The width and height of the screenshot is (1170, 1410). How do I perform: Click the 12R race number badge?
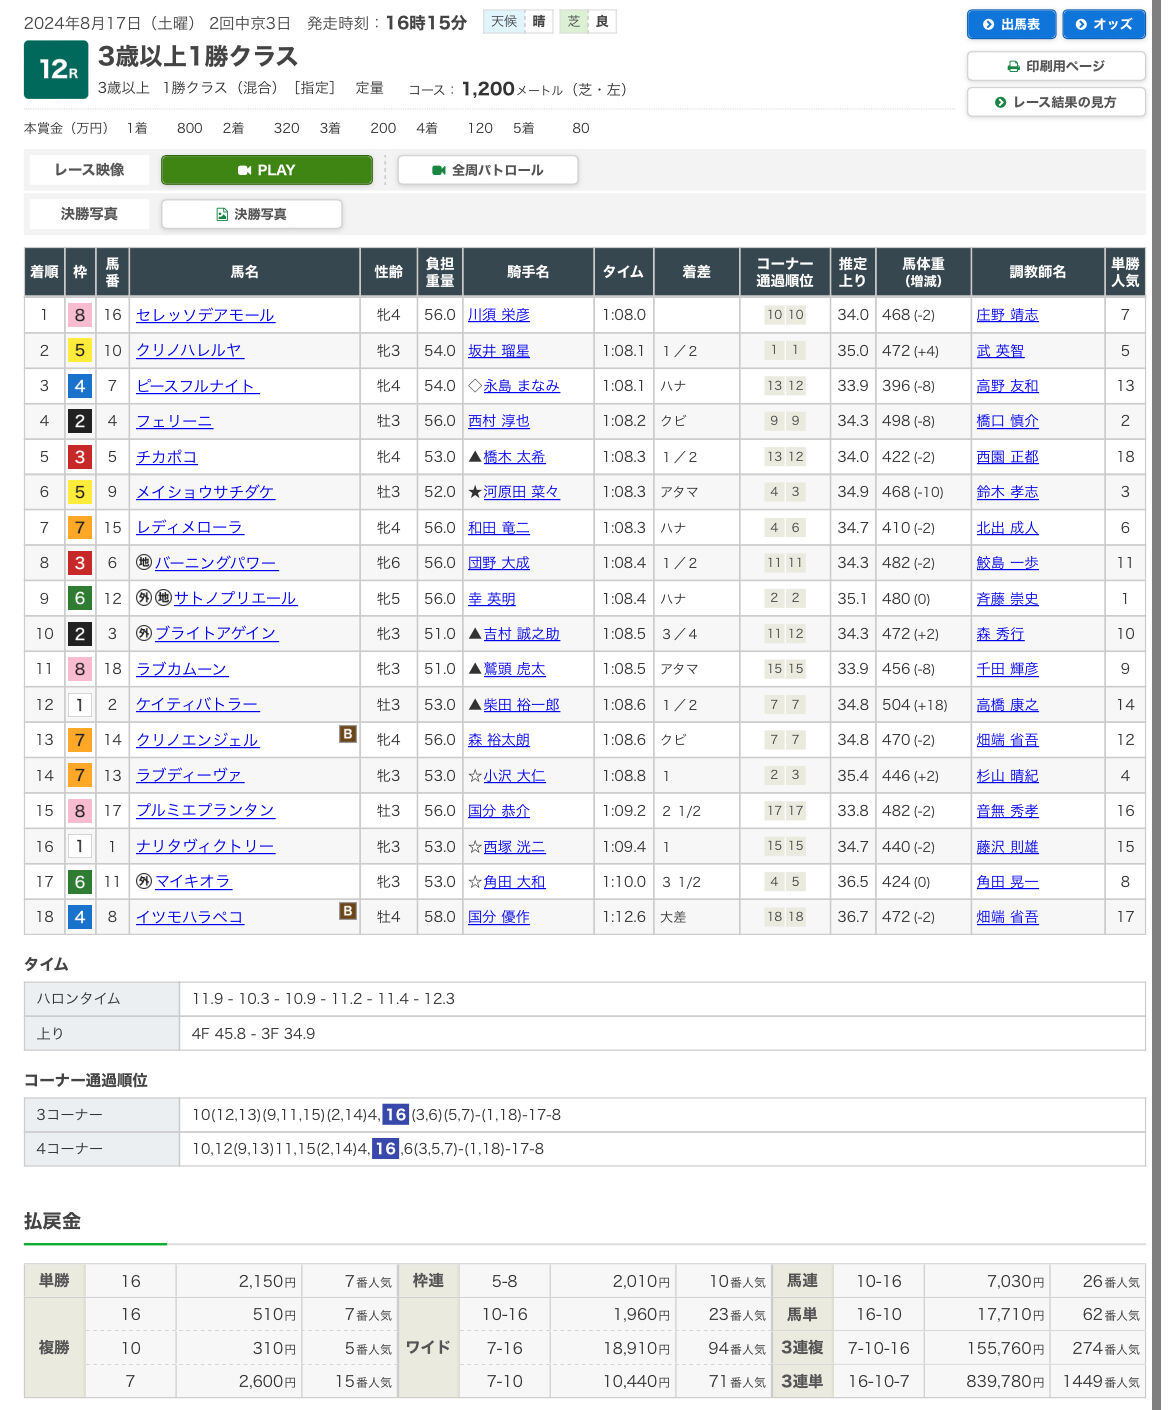(56, 69)
